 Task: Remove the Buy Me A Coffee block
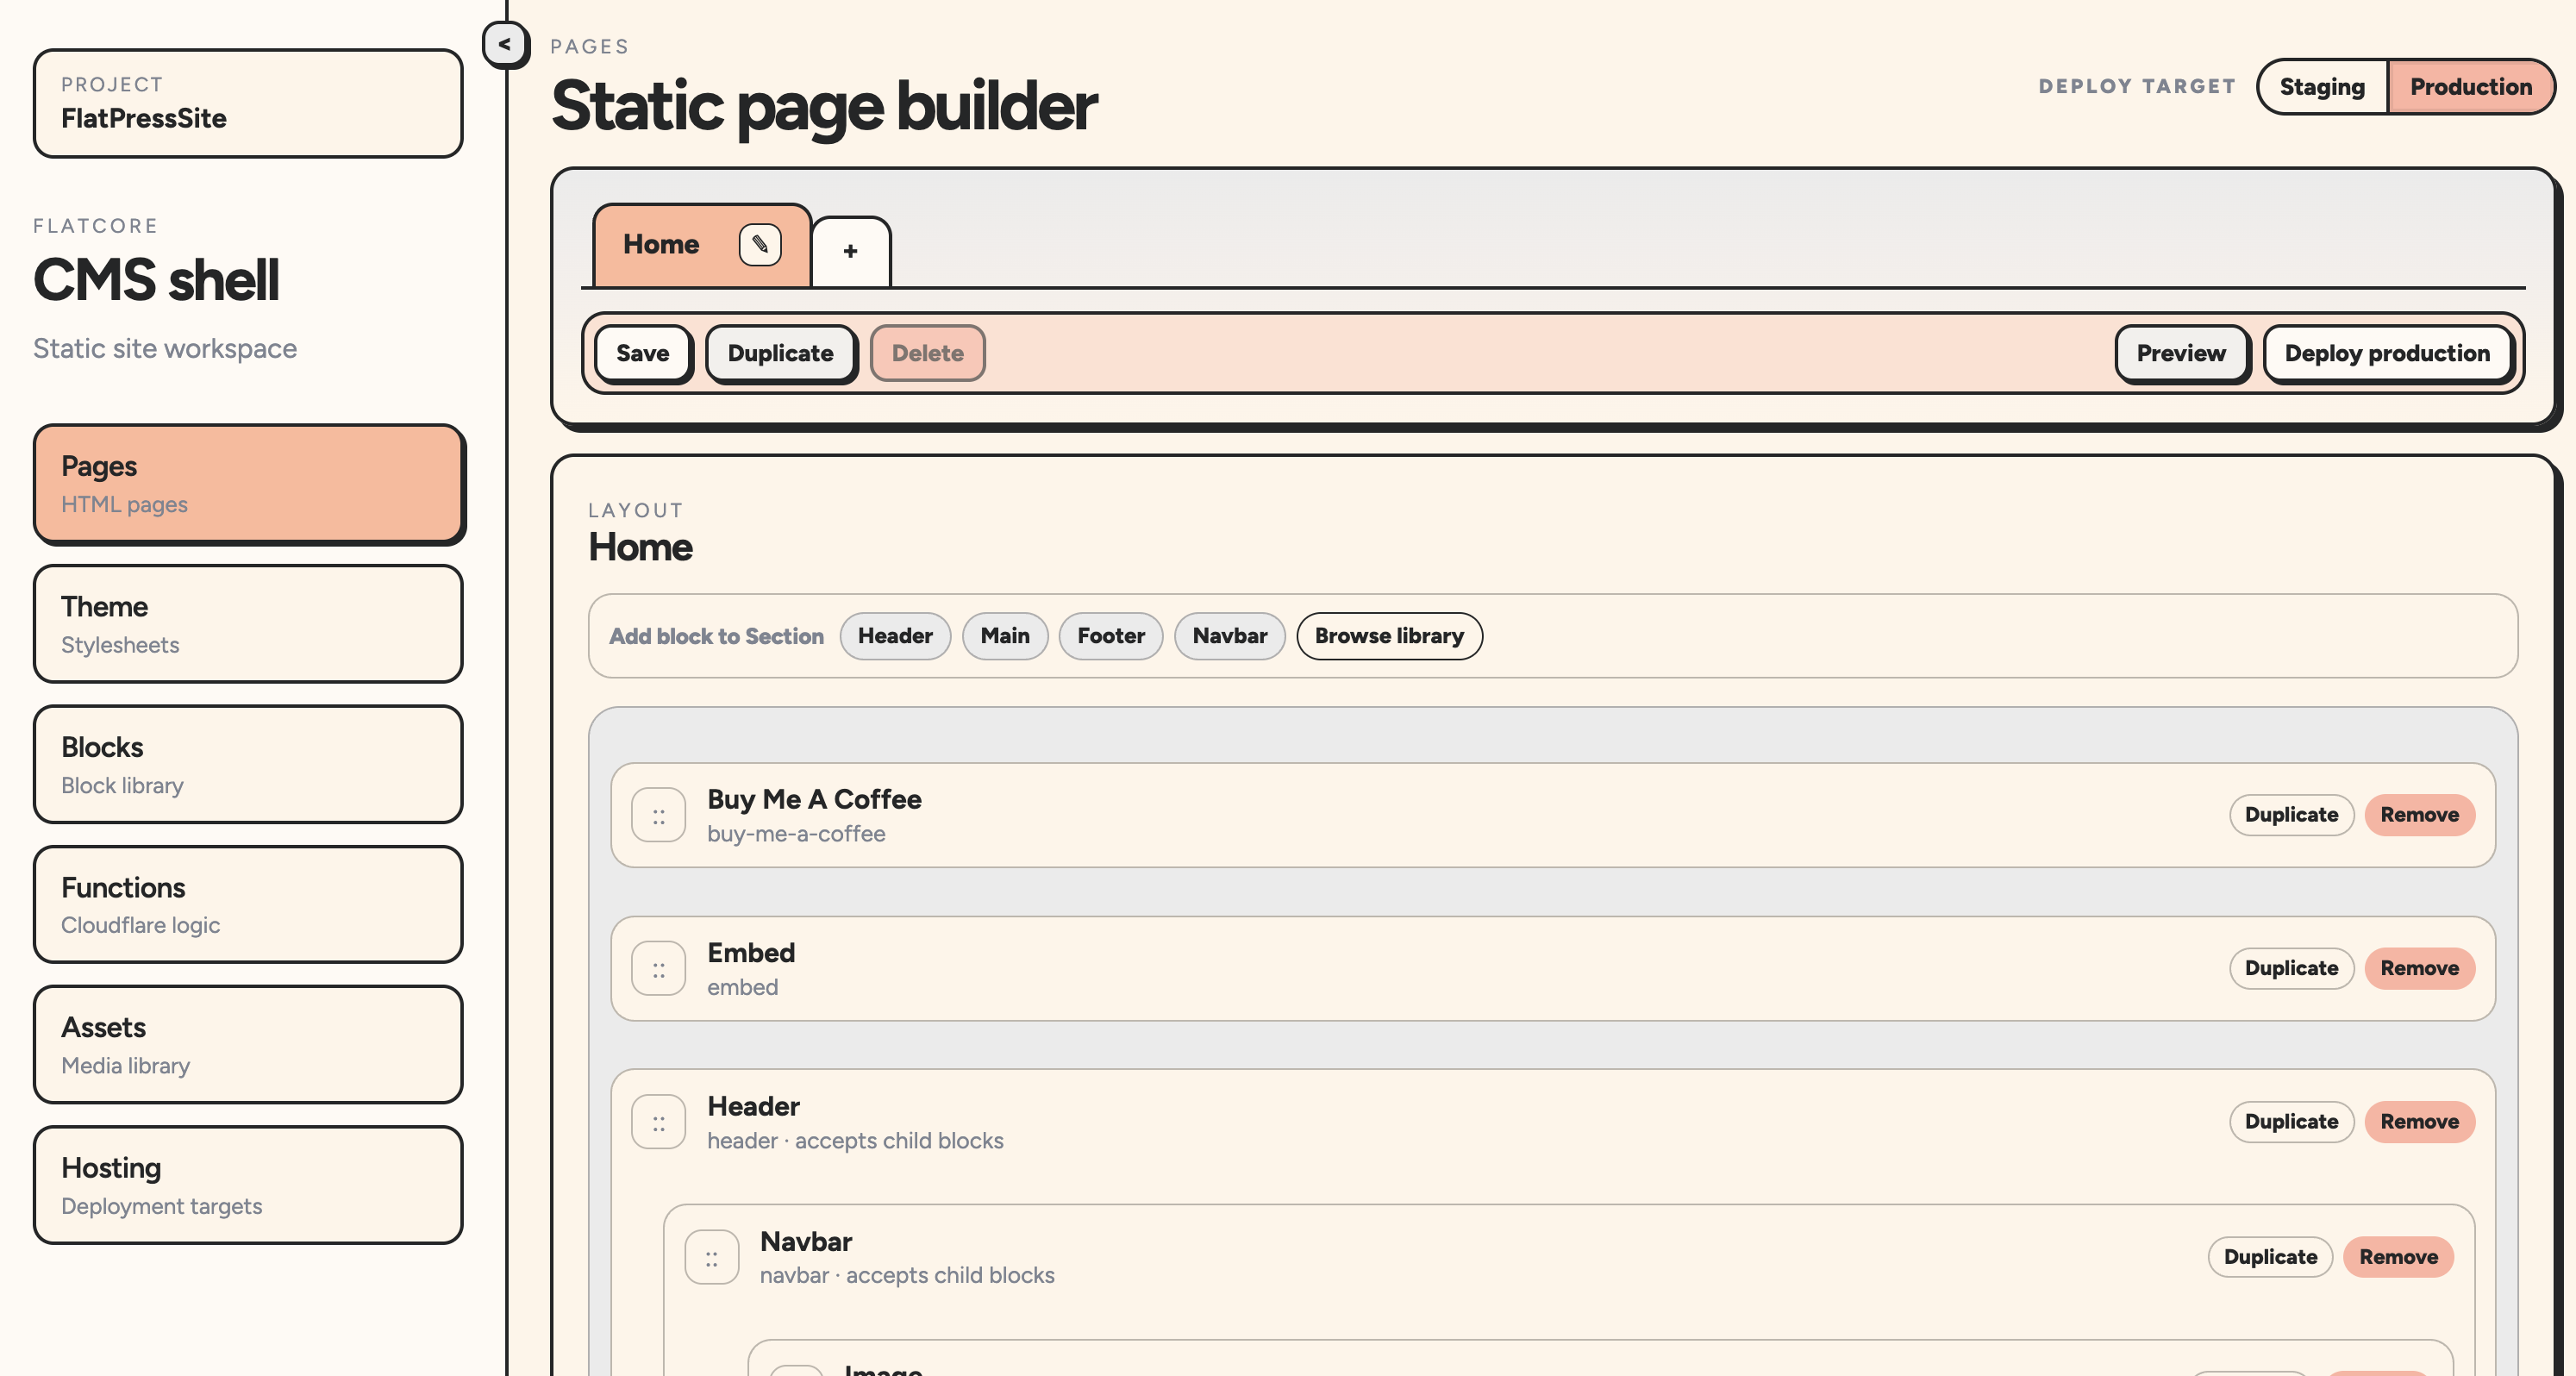[x=2419, y=816]
